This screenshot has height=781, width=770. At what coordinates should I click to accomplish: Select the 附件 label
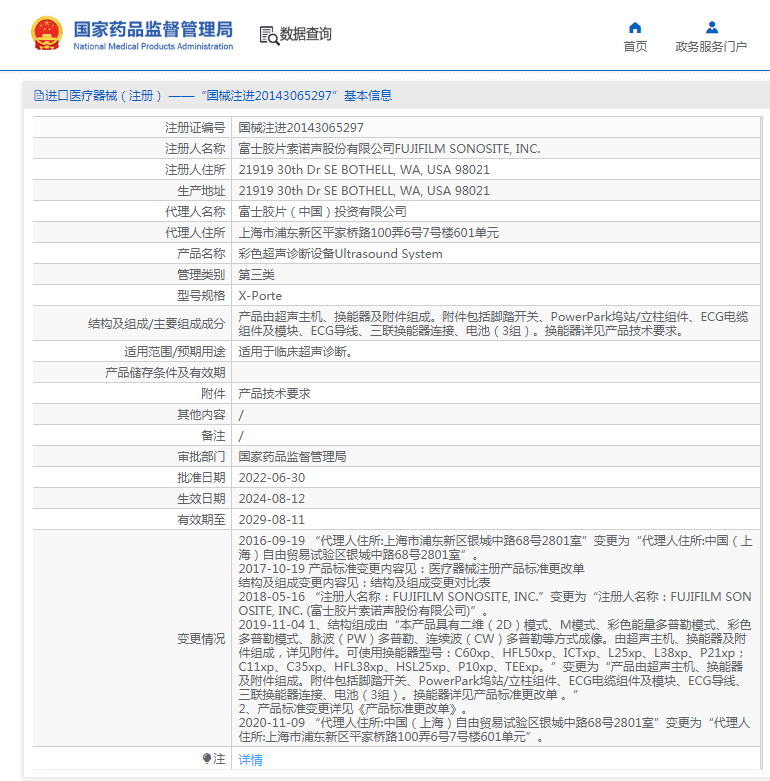(213, 393)
